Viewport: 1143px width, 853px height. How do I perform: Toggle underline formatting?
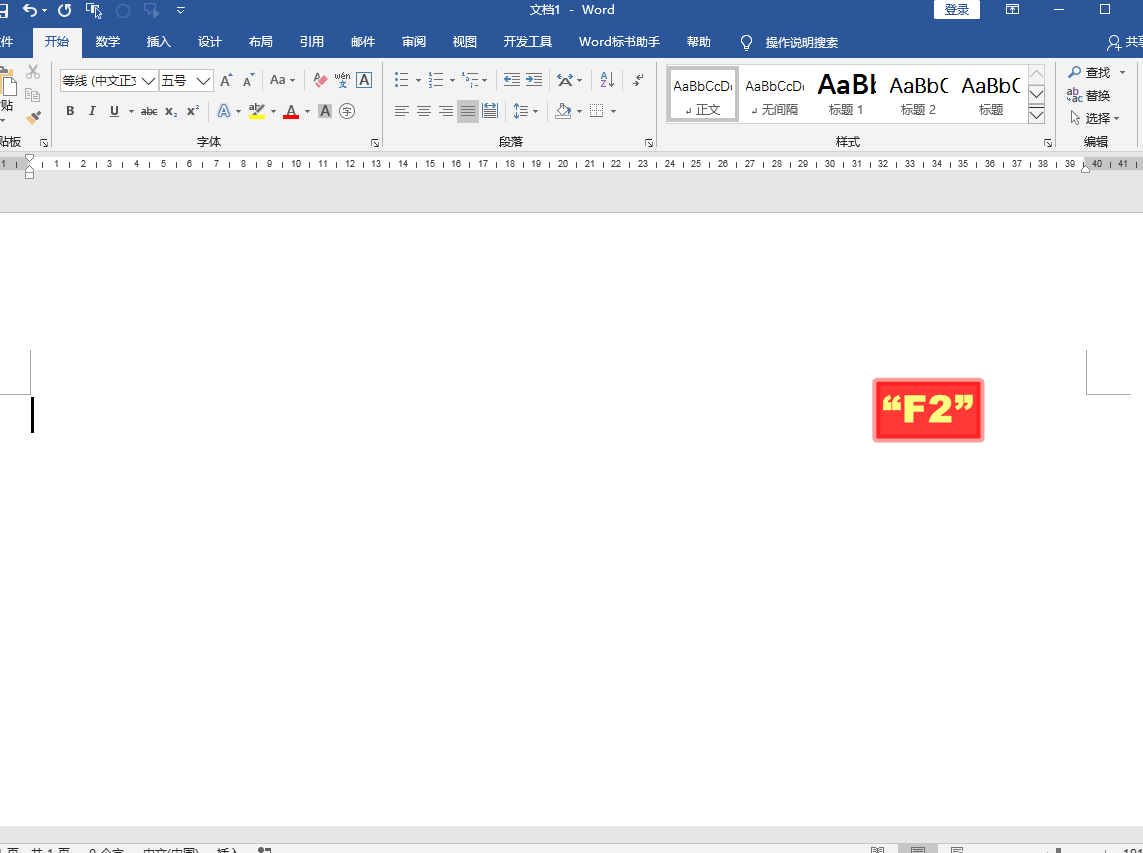coord(114,111)
